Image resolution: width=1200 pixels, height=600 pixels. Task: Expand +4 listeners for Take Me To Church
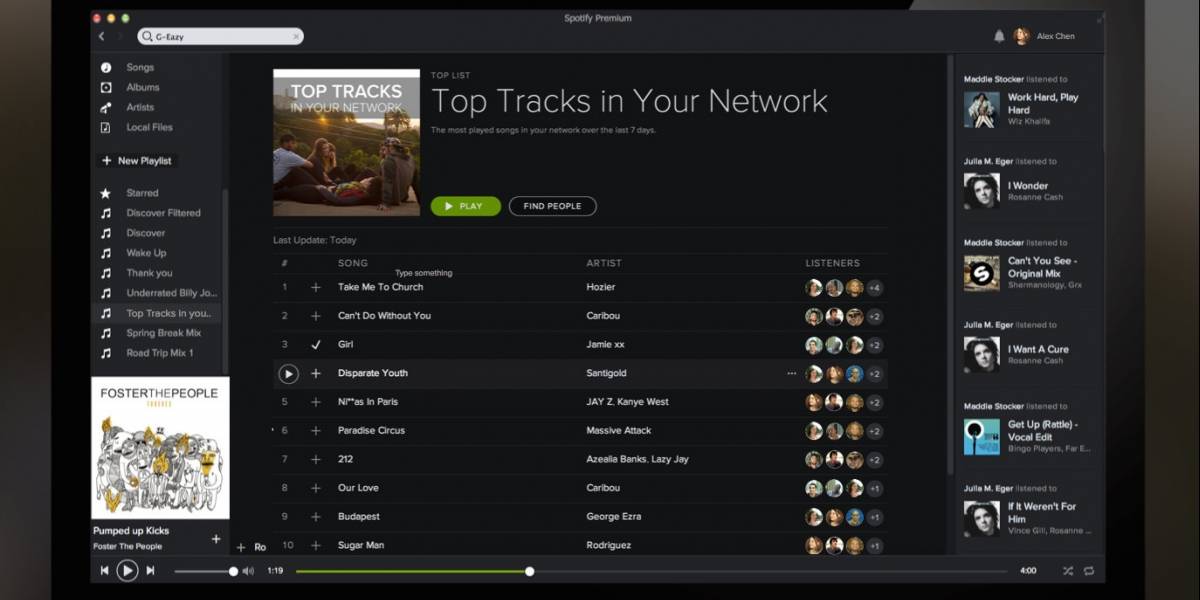pyautogui.click(x=874, y=288)
